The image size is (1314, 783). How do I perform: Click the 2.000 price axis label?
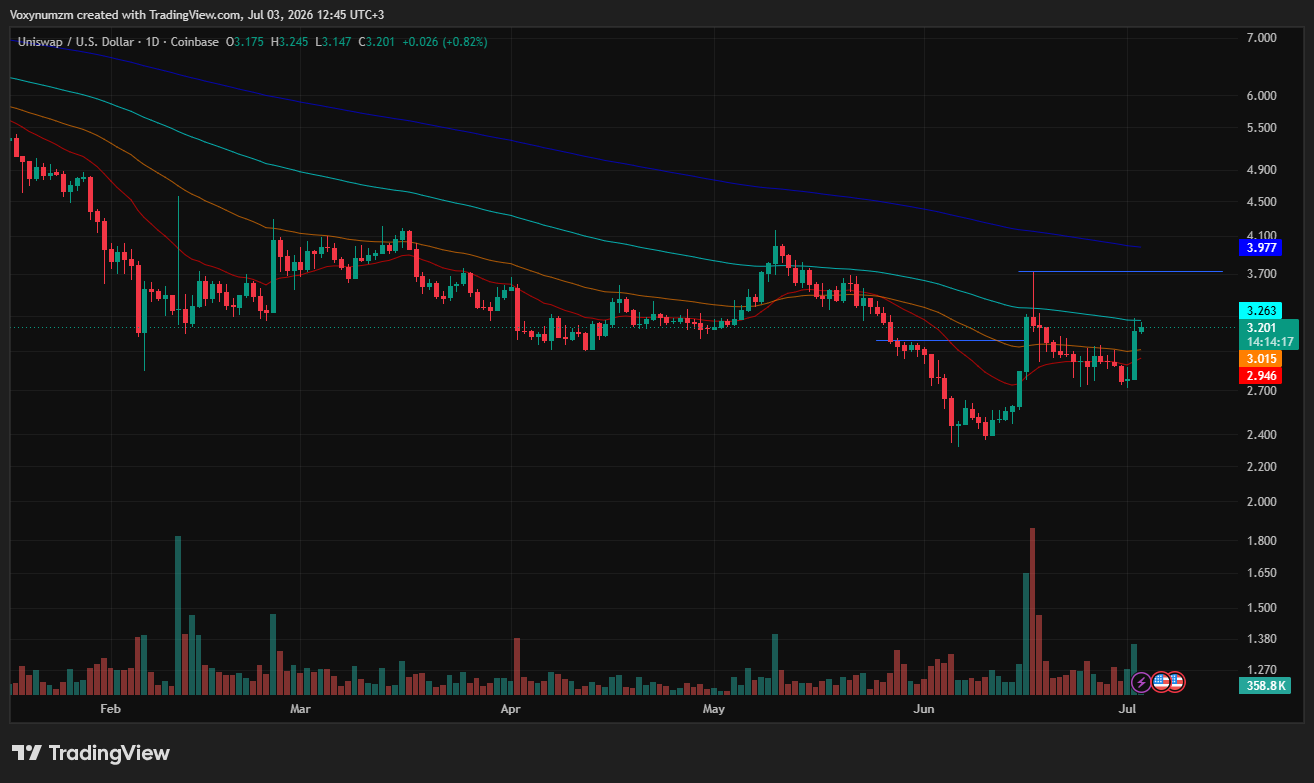click(1263, 502)
